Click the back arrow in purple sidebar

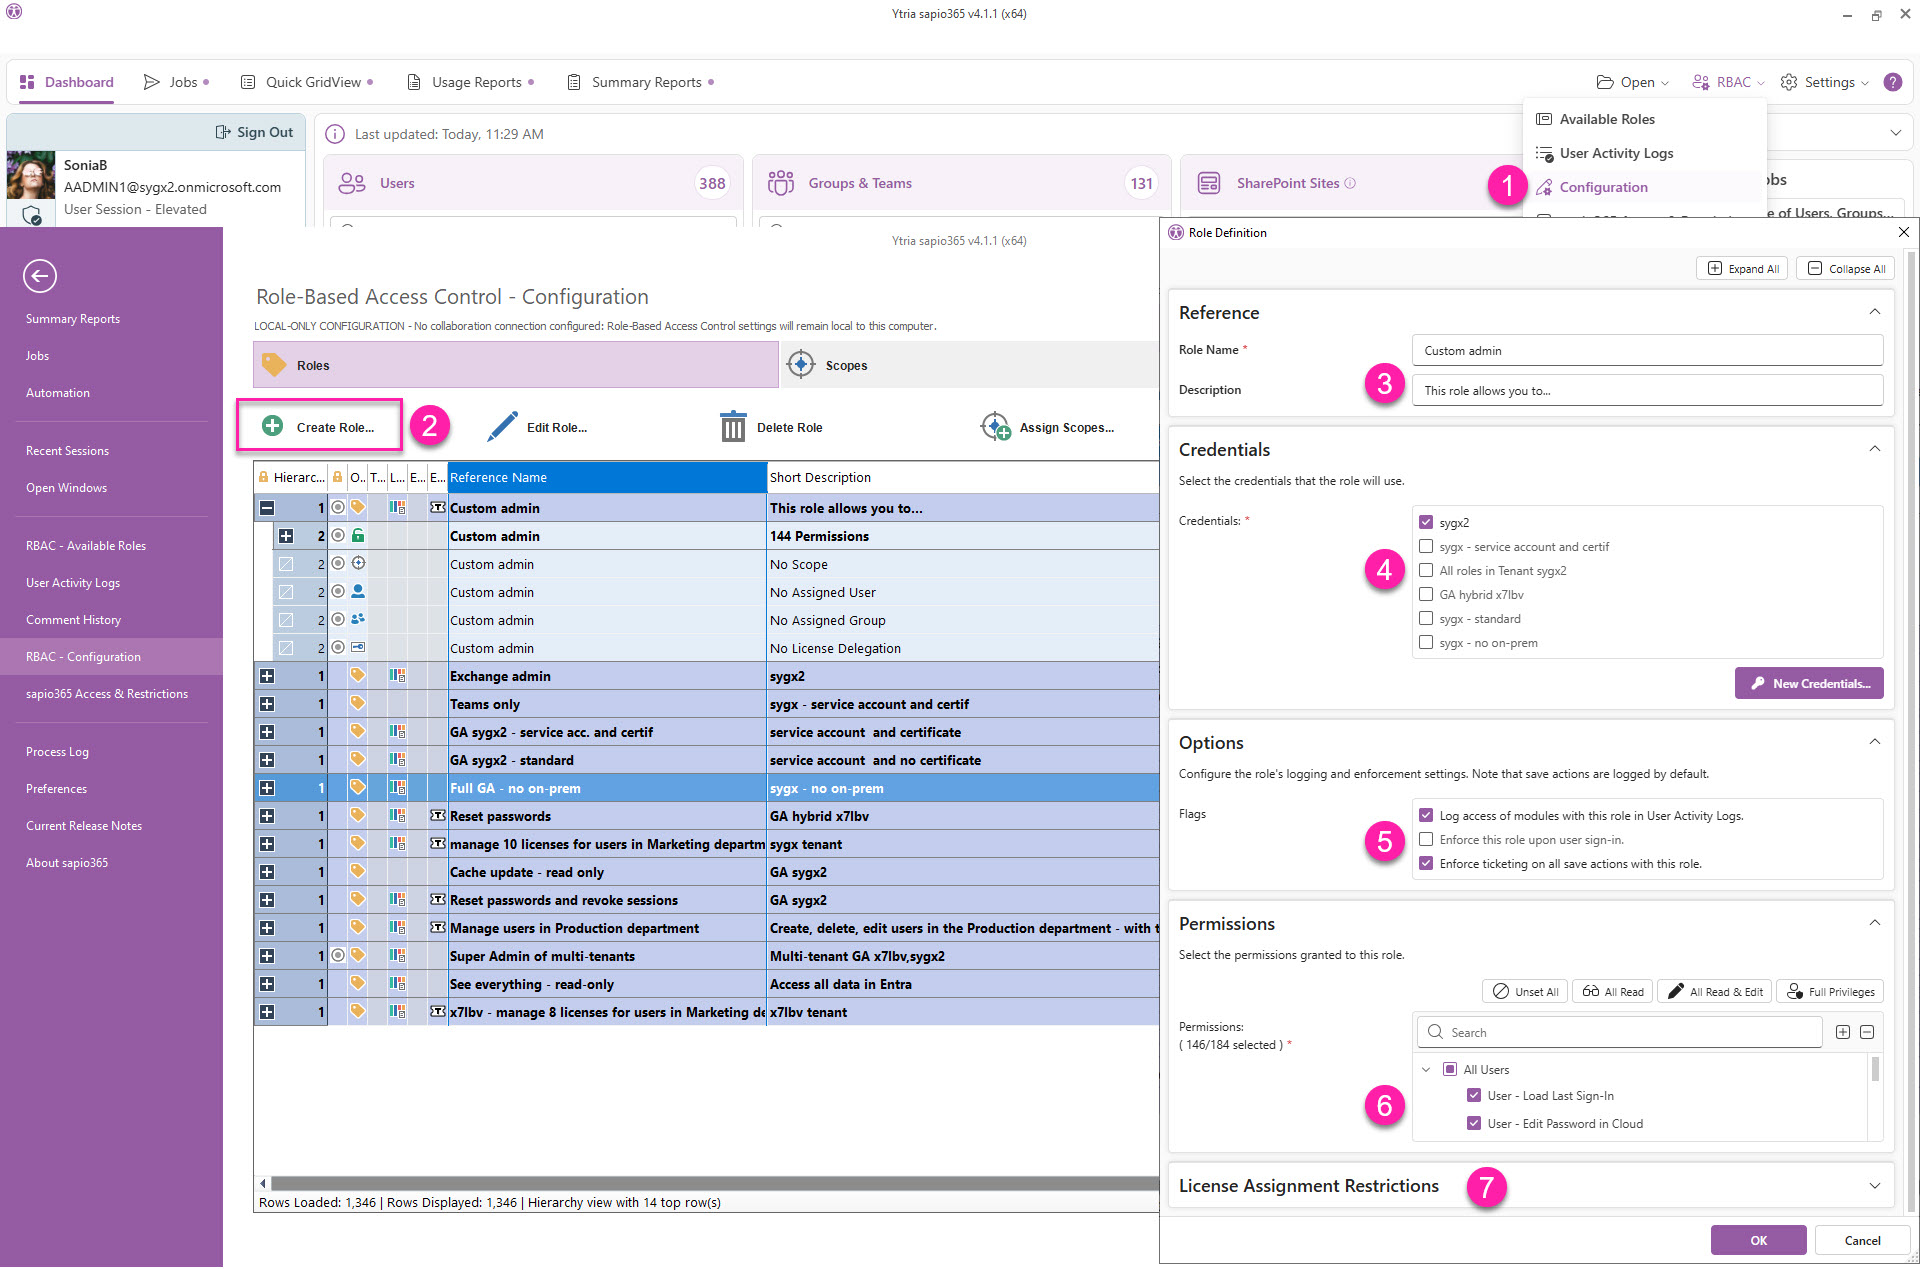coord(40,276)
